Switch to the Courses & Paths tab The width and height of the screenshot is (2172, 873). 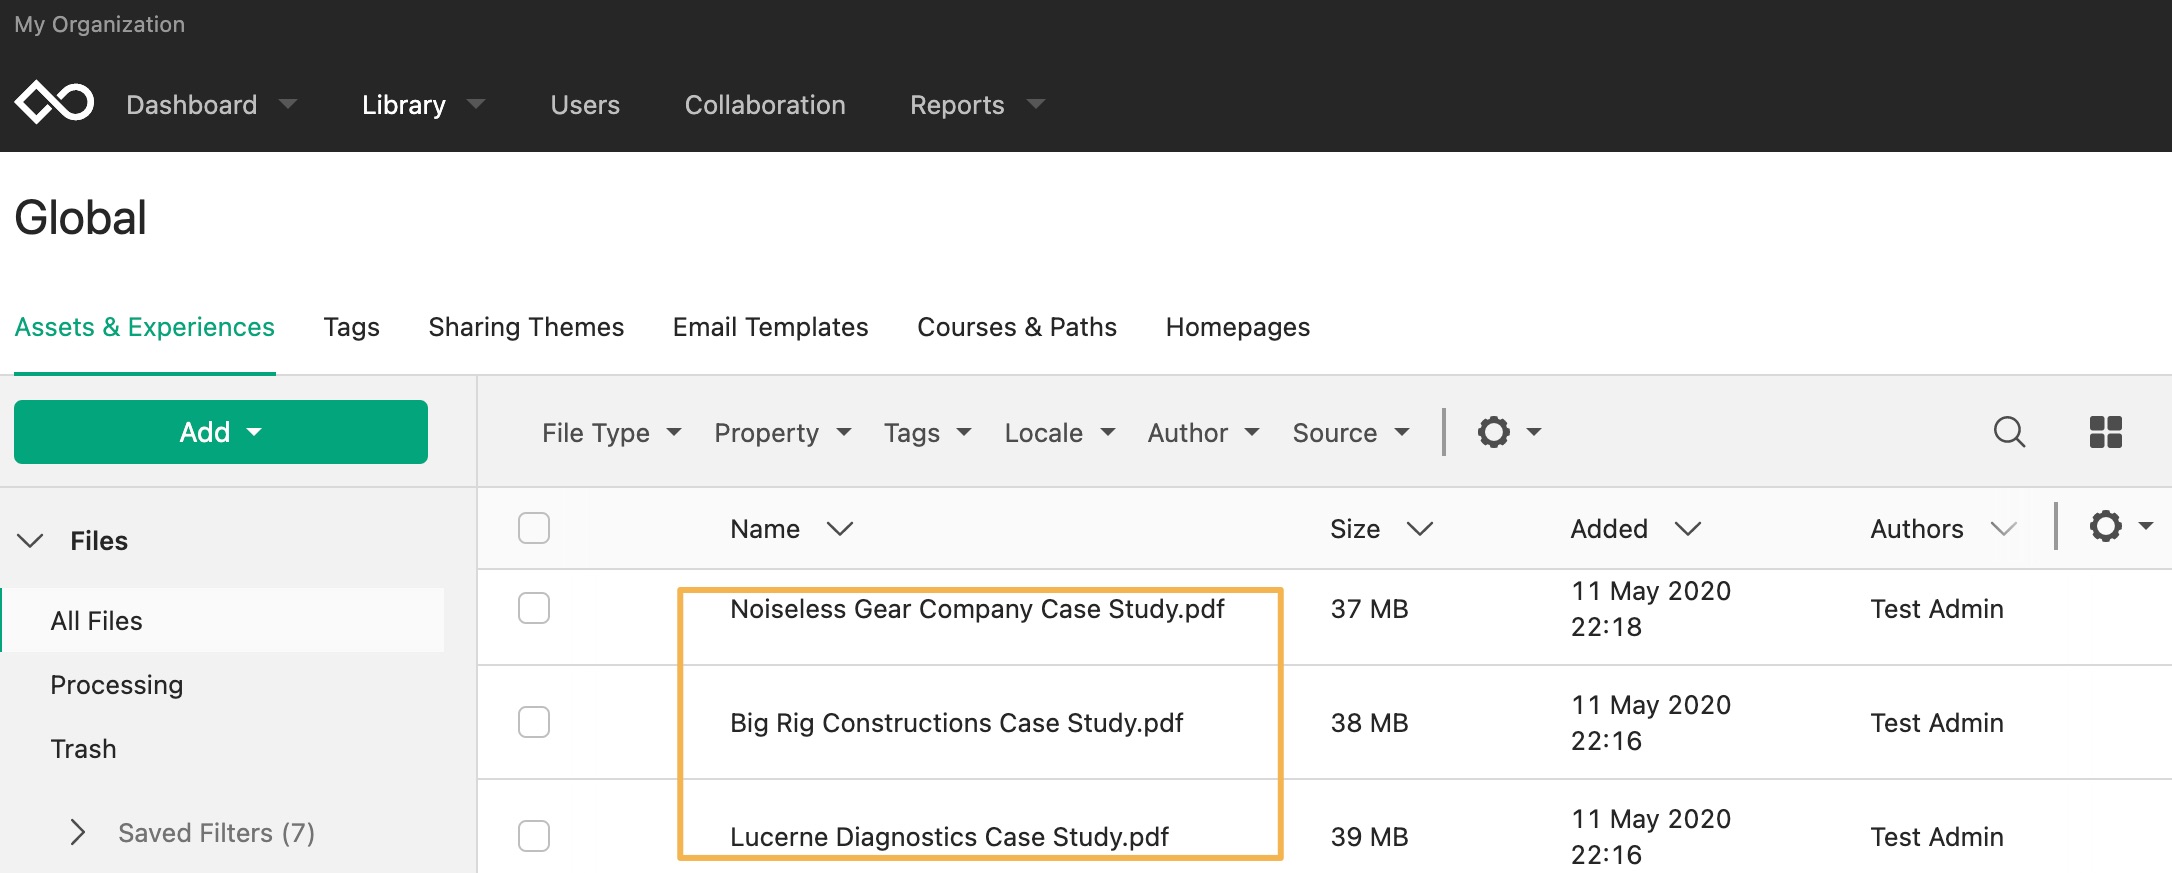point(1017,327)
